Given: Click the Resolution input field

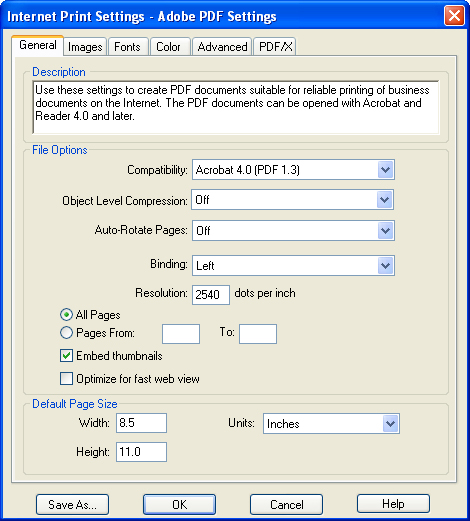Looking at the screenshot, I should coord(211,295).
